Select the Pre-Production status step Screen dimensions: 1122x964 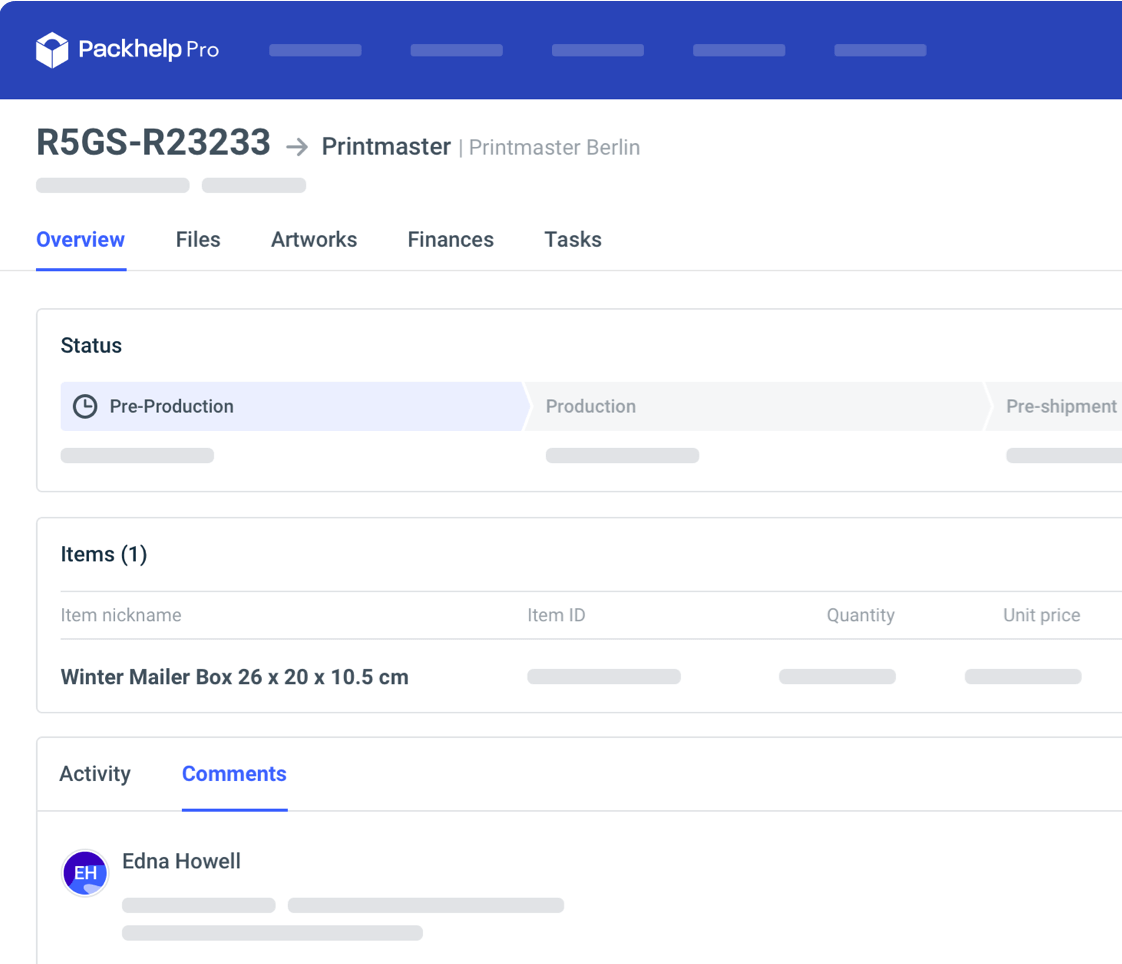pos(290,406)
